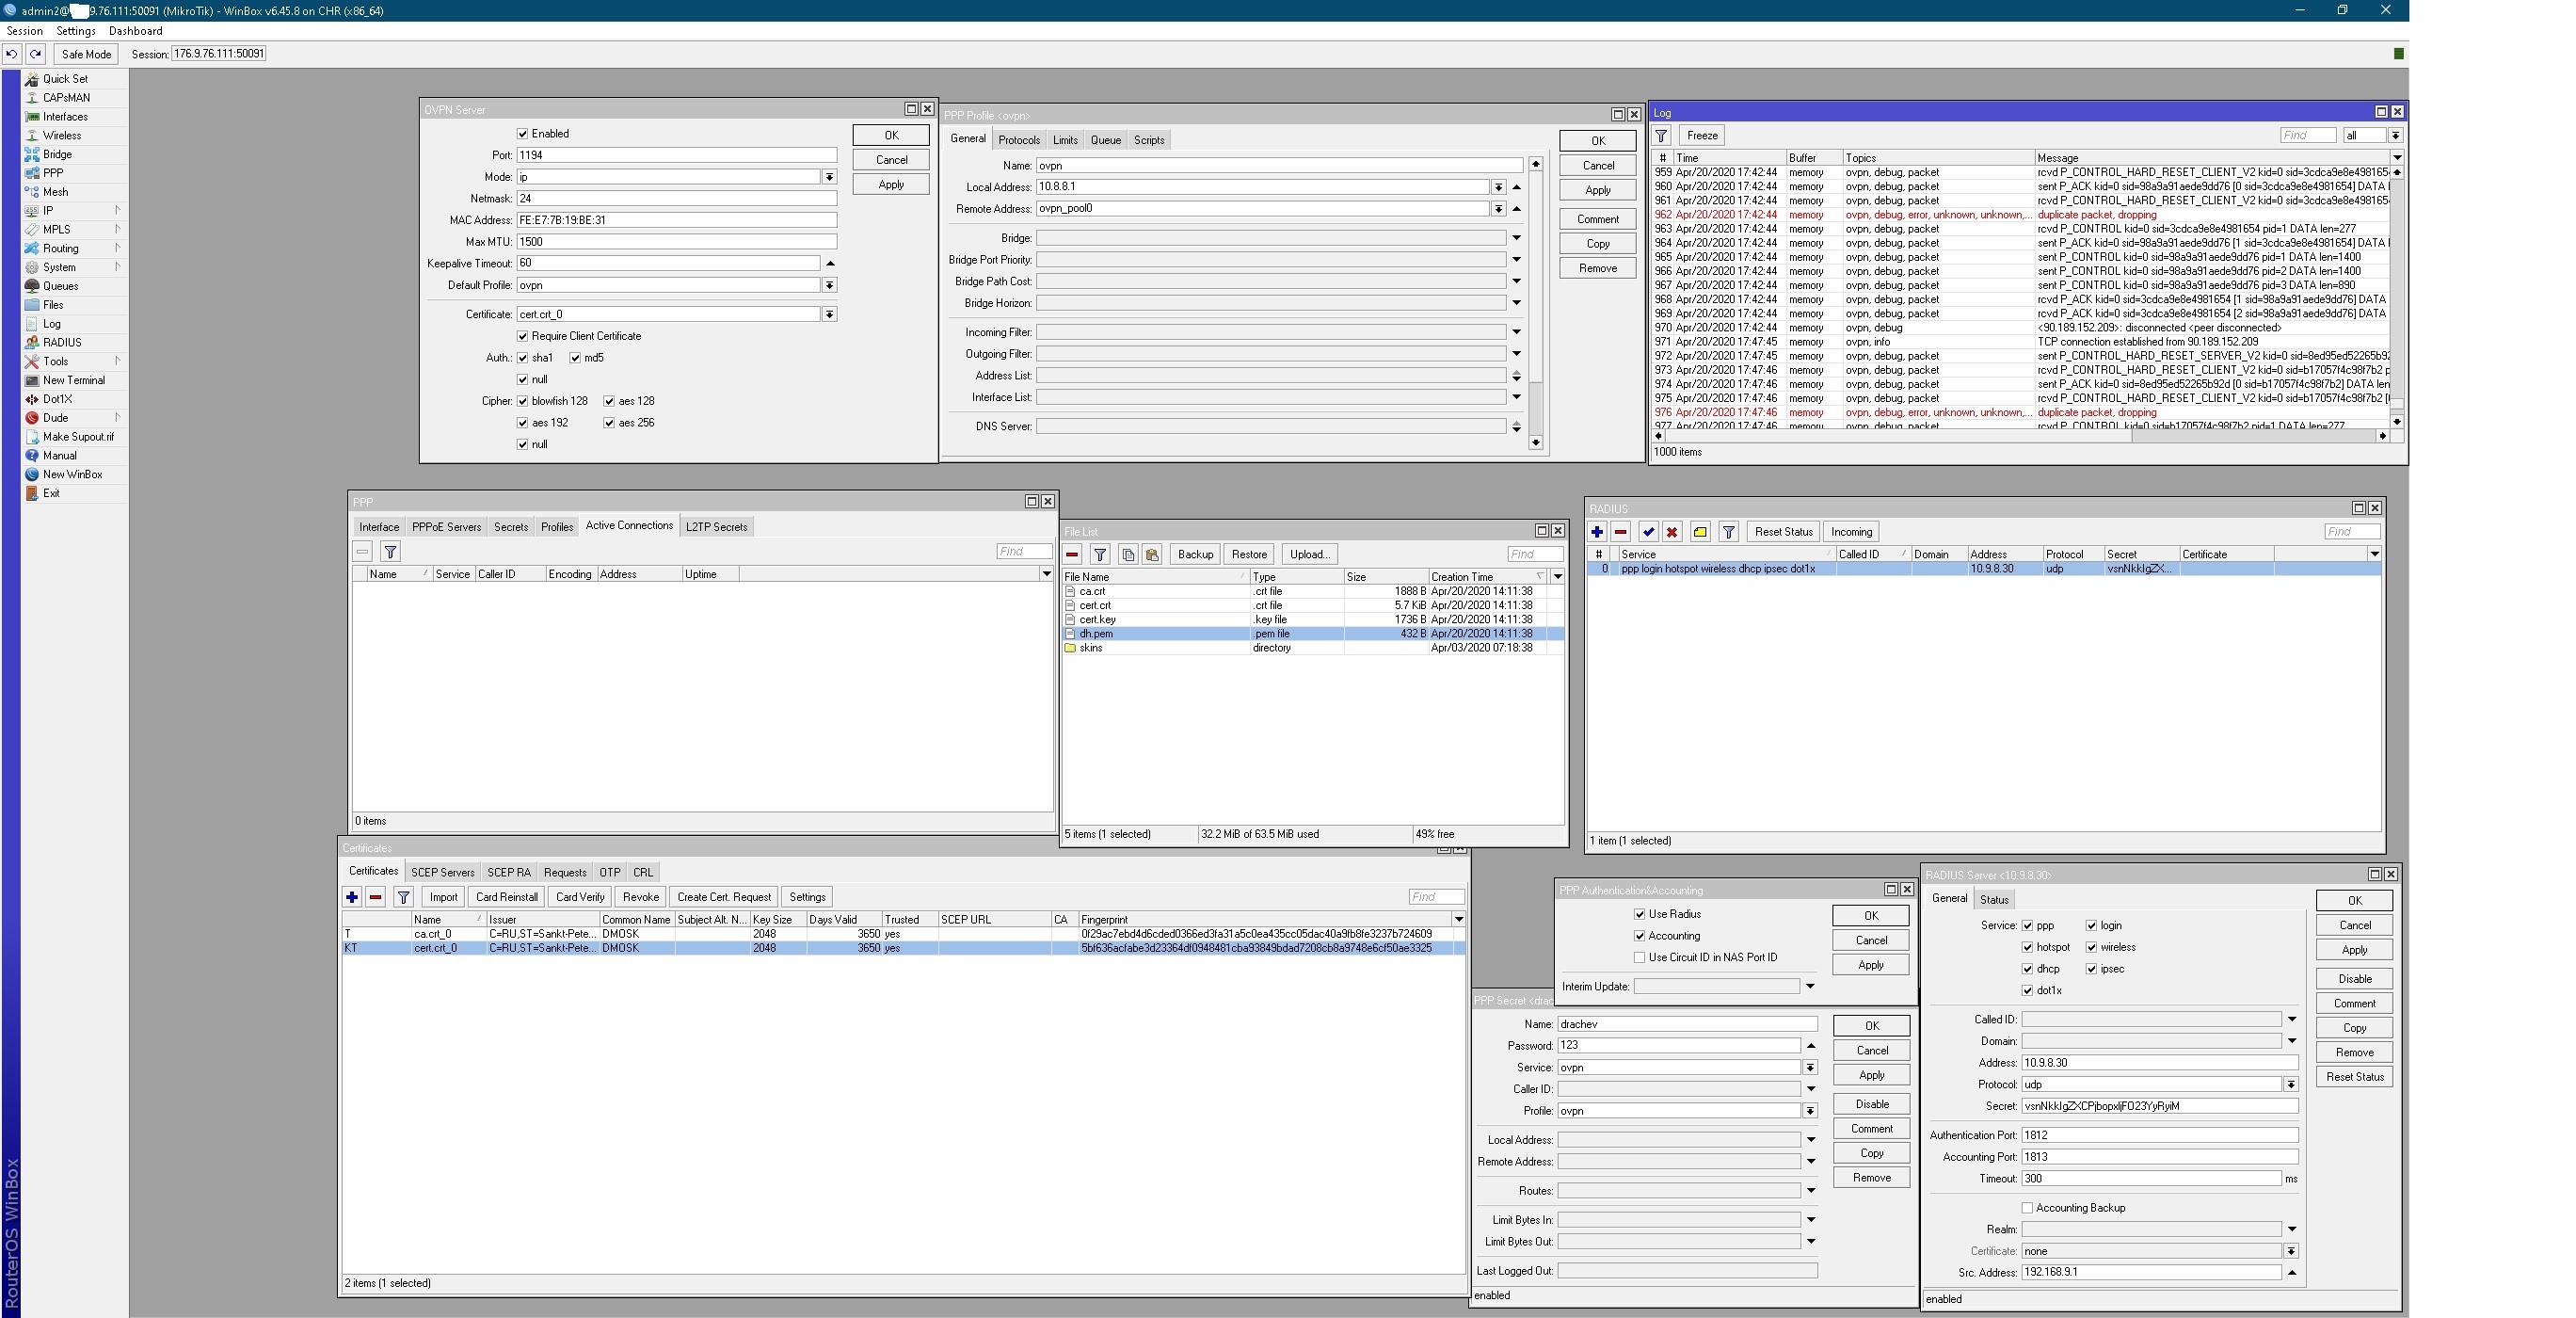2576x1318 pixels.
Task: Switch to SCEP Servers tab in Certificates
Action: pos(443,873)
